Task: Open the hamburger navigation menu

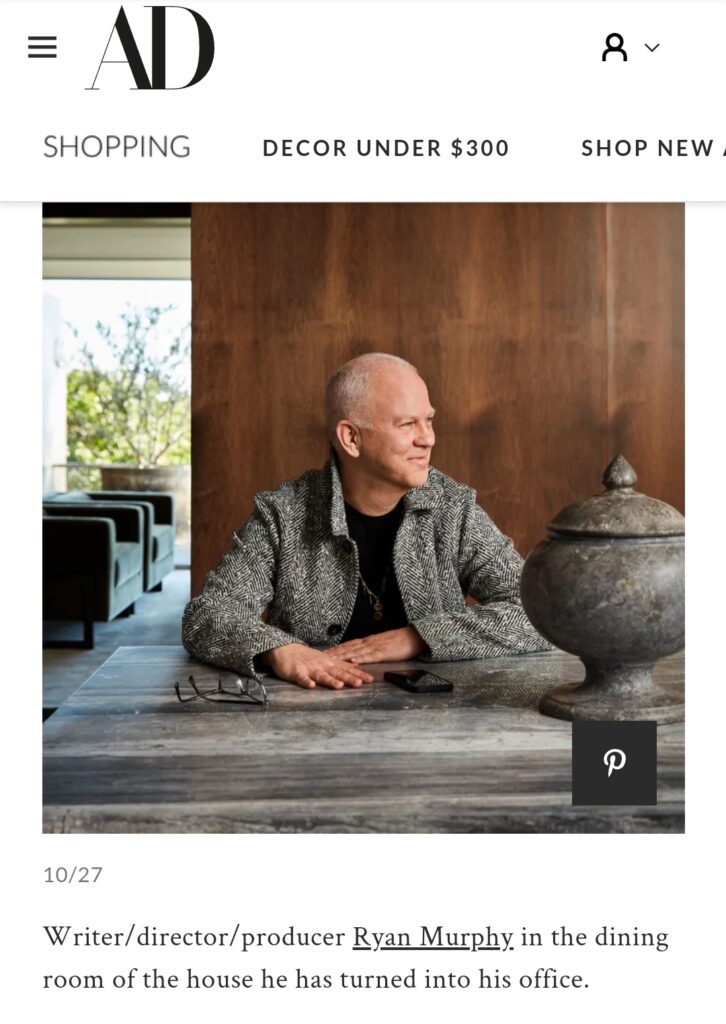Action: pyautogui.click(x=42, y=47)
